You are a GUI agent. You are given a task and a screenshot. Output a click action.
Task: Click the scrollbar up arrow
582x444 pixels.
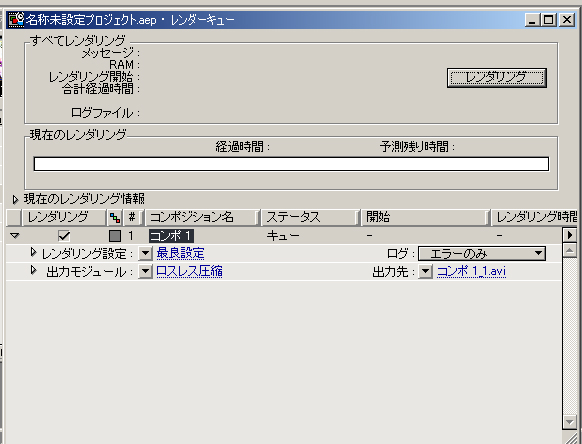(x=569, y=250)
